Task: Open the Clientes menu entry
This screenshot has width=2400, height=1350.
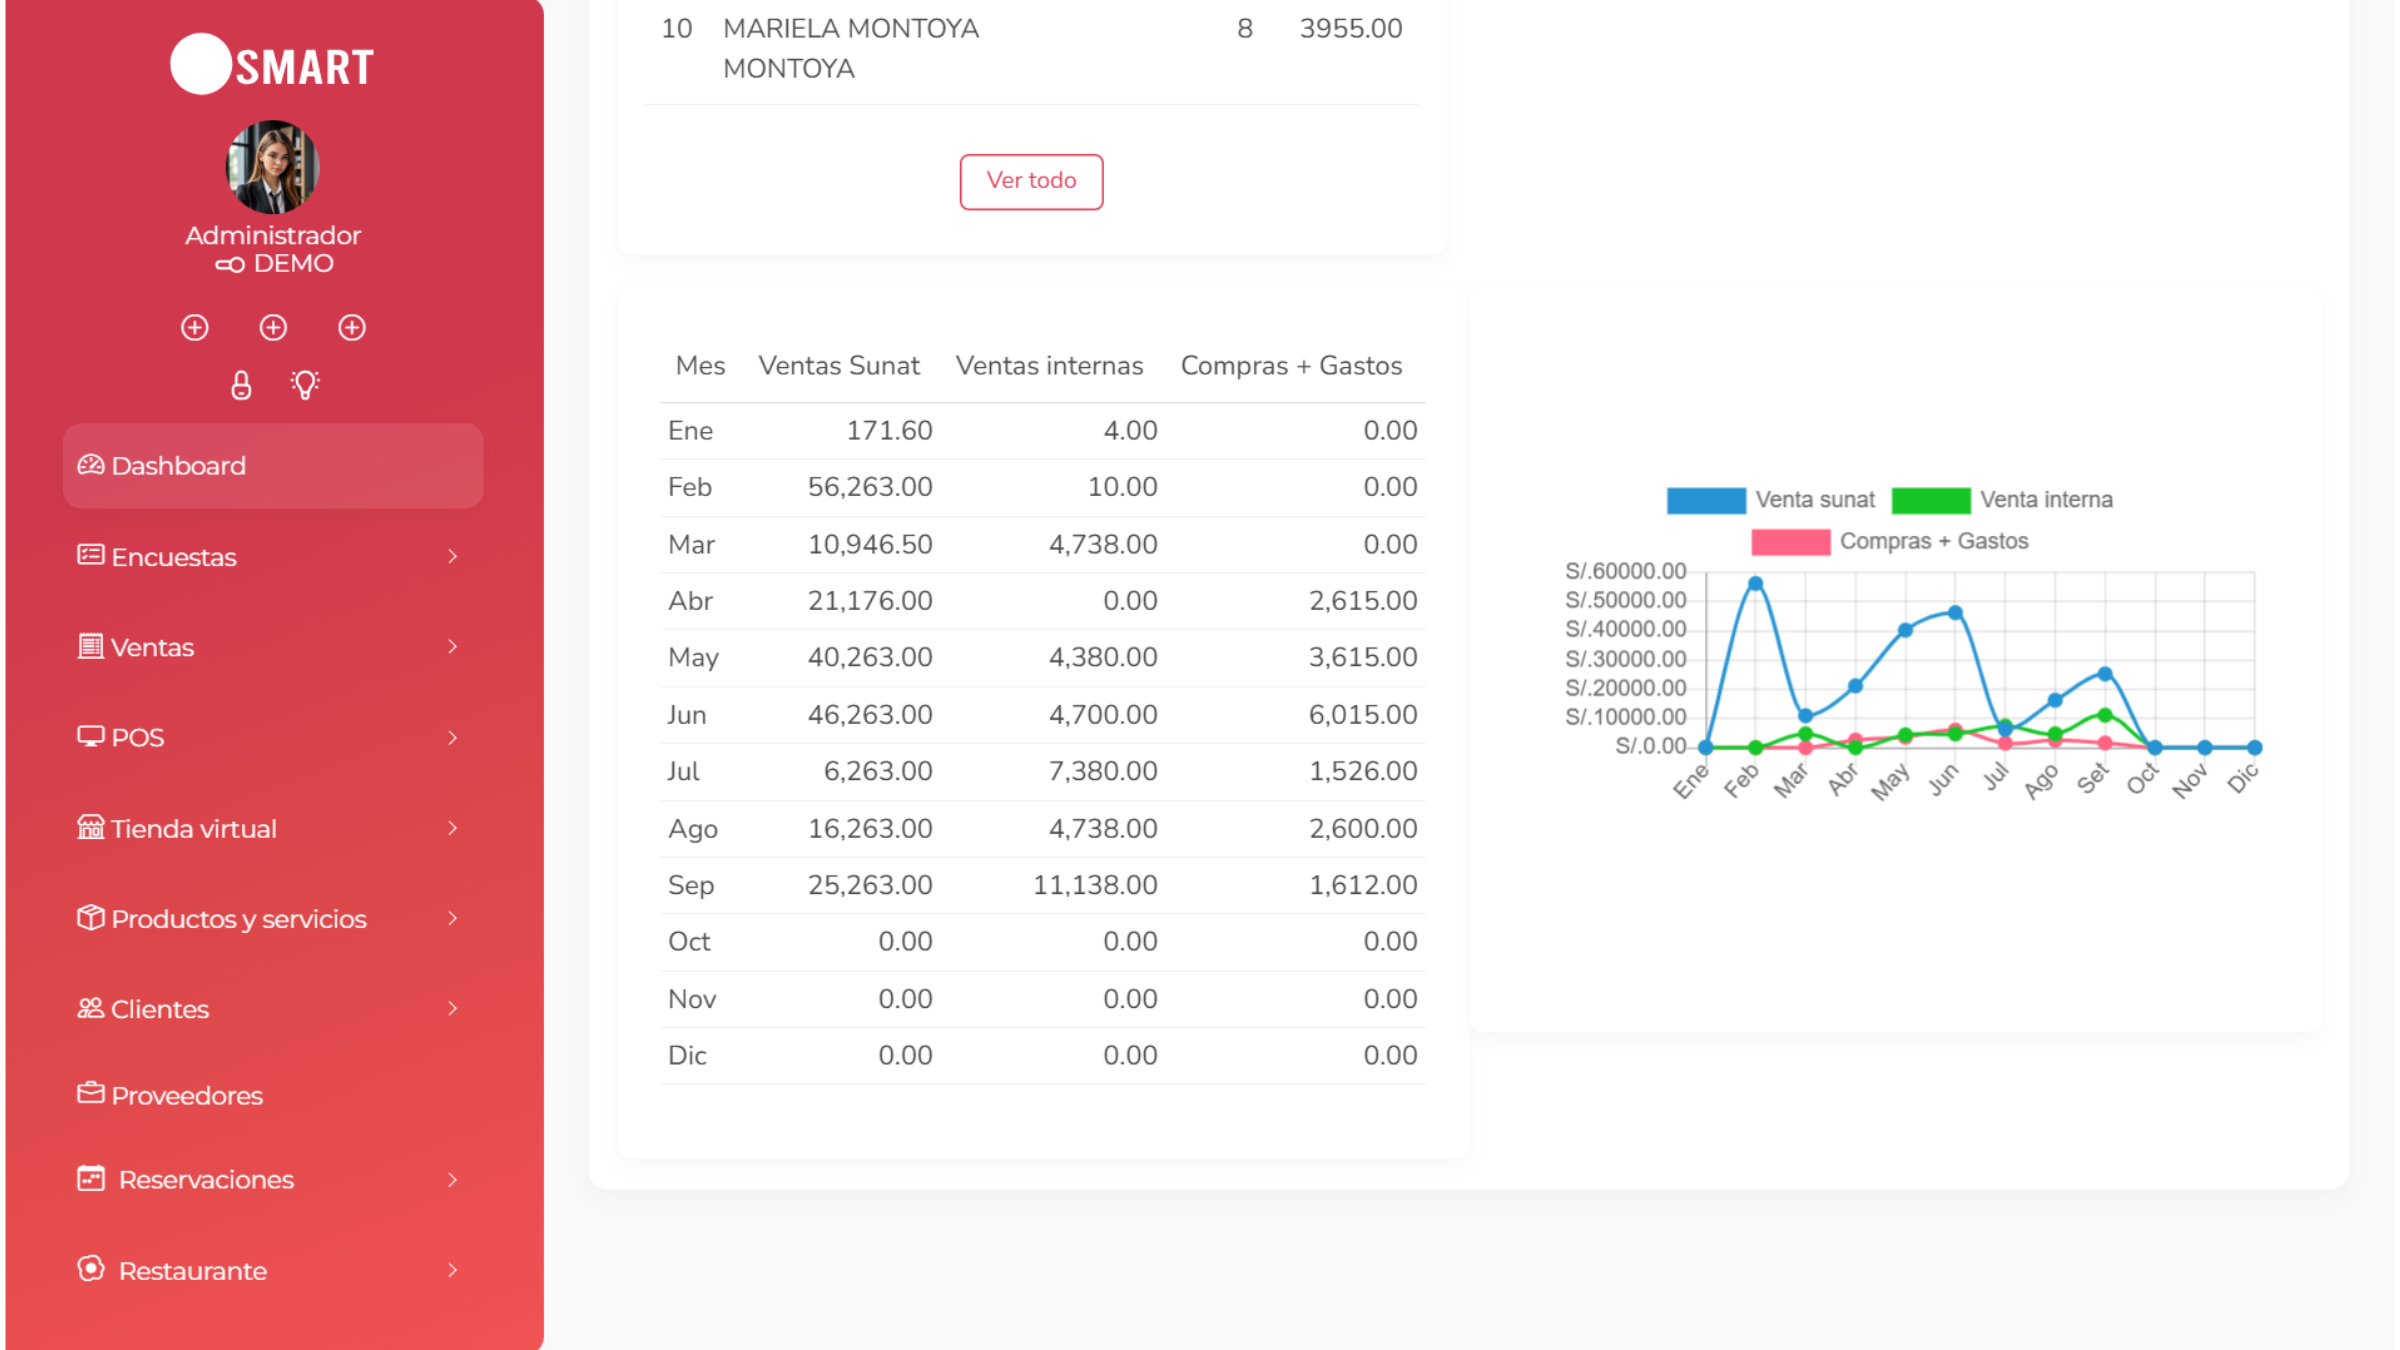Action: tap(160, 1009)
